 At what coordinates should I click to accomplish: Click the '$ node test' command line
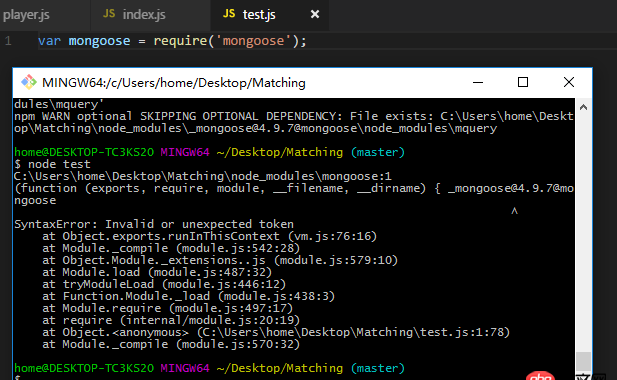tap(52, 164)
